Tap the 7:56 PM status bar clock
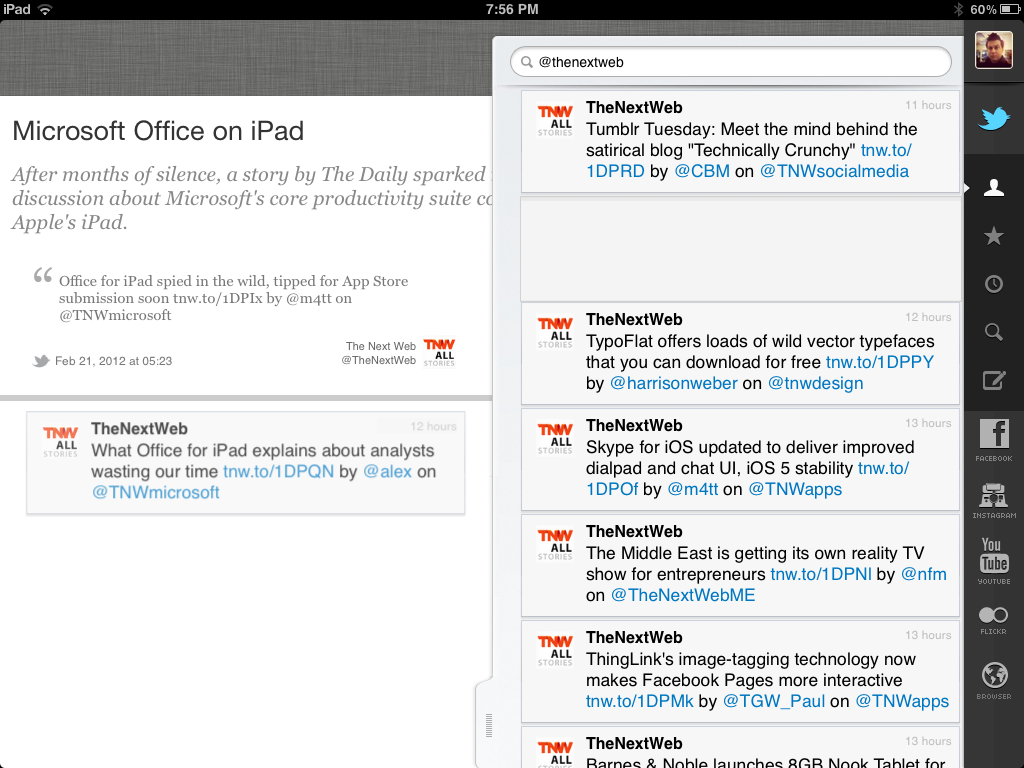Screen dimensions: 1024x768 512,9
